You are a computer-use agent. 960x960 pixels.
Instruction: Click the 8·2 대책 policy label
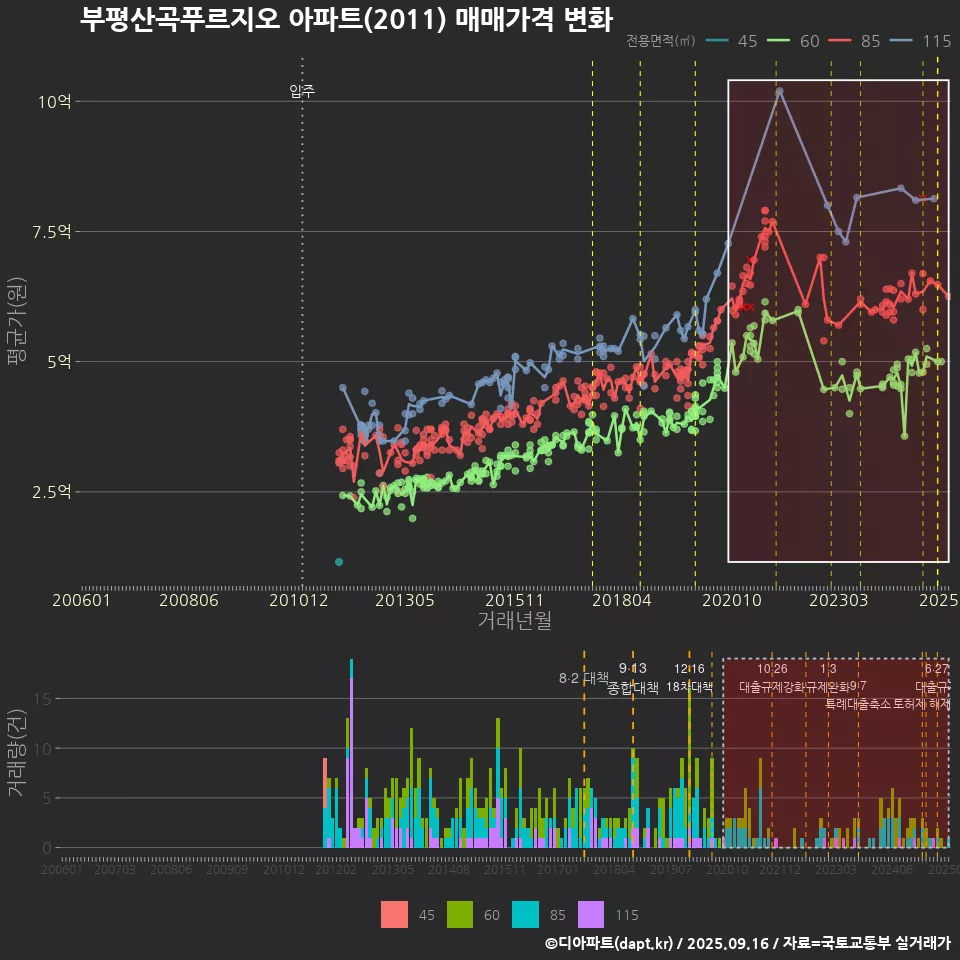point(583,678)
